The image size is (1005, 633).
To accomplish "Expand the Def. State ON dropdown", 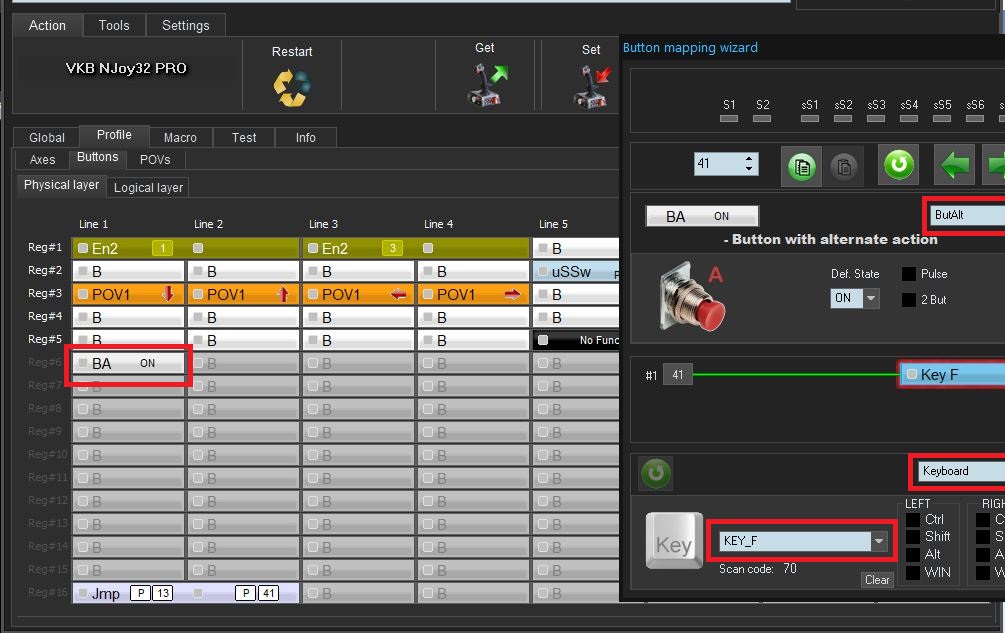I will pyautogui.click(x=871, y=299).
